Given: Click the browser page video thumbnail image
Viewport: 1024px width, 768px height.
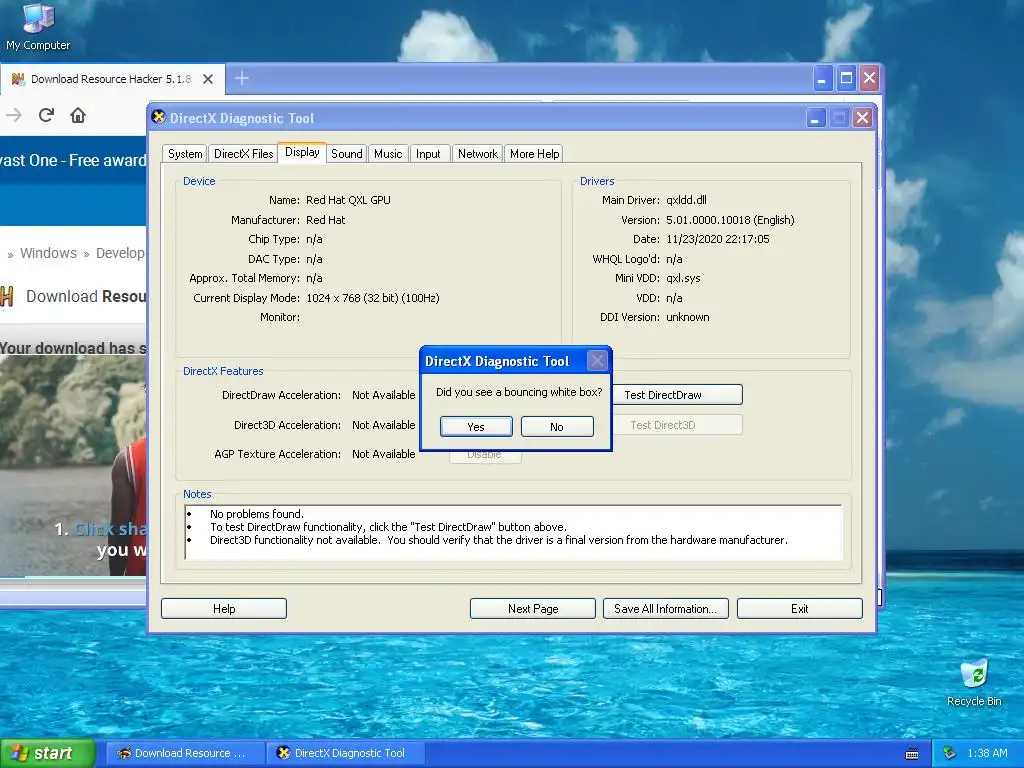Looking at the screenshot, I should 73,465.
